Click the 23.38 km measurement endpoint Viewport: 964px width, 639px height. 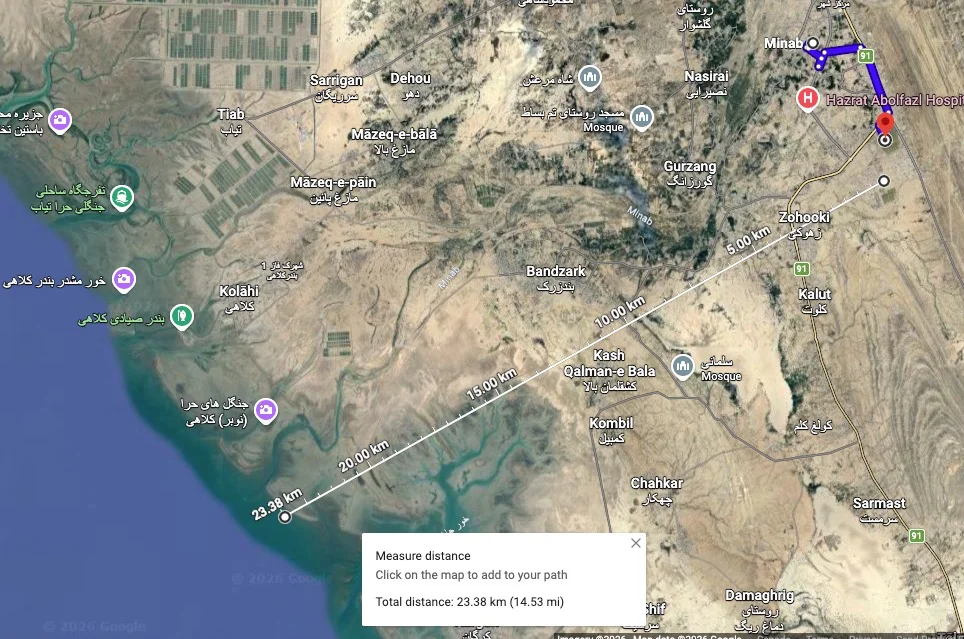click(x=285, y=517)
